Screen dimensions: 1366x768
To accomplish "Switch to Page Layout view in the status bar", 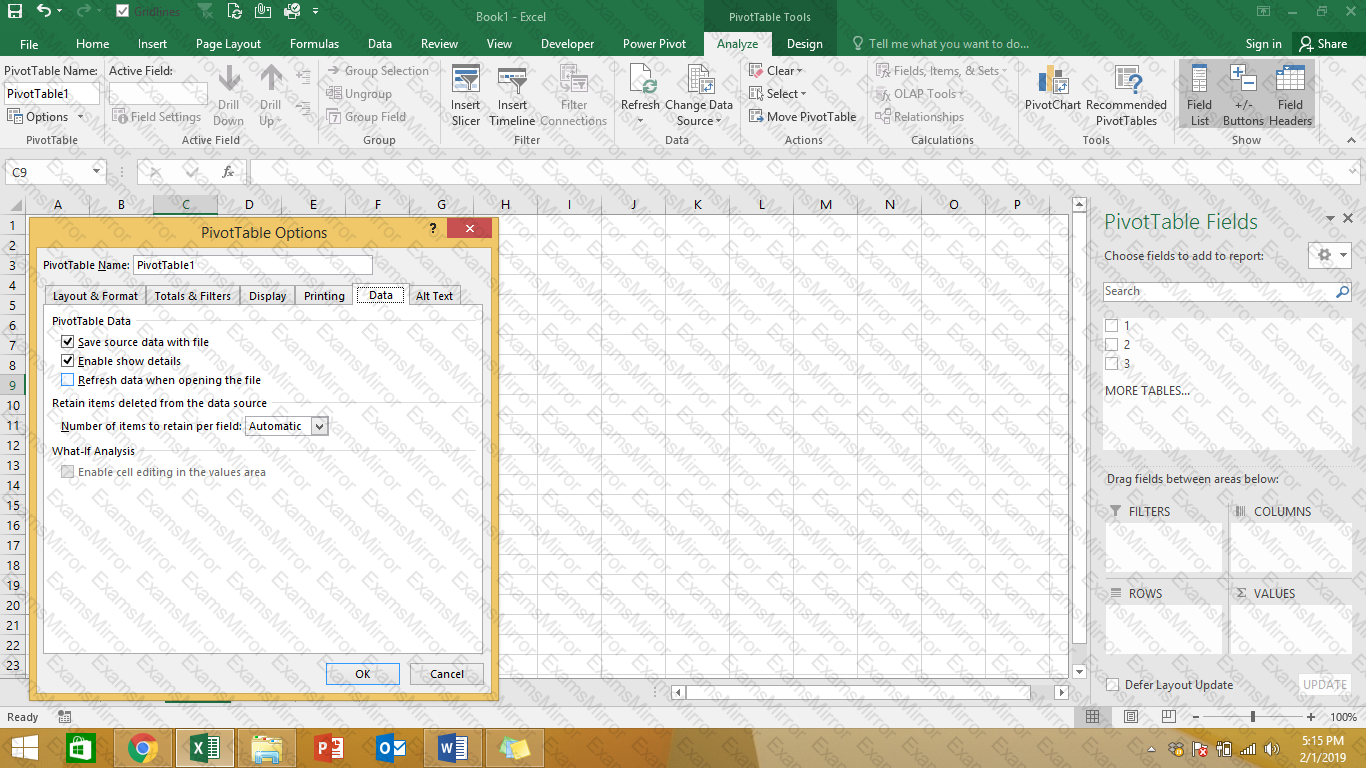I will click(1130, 717).
